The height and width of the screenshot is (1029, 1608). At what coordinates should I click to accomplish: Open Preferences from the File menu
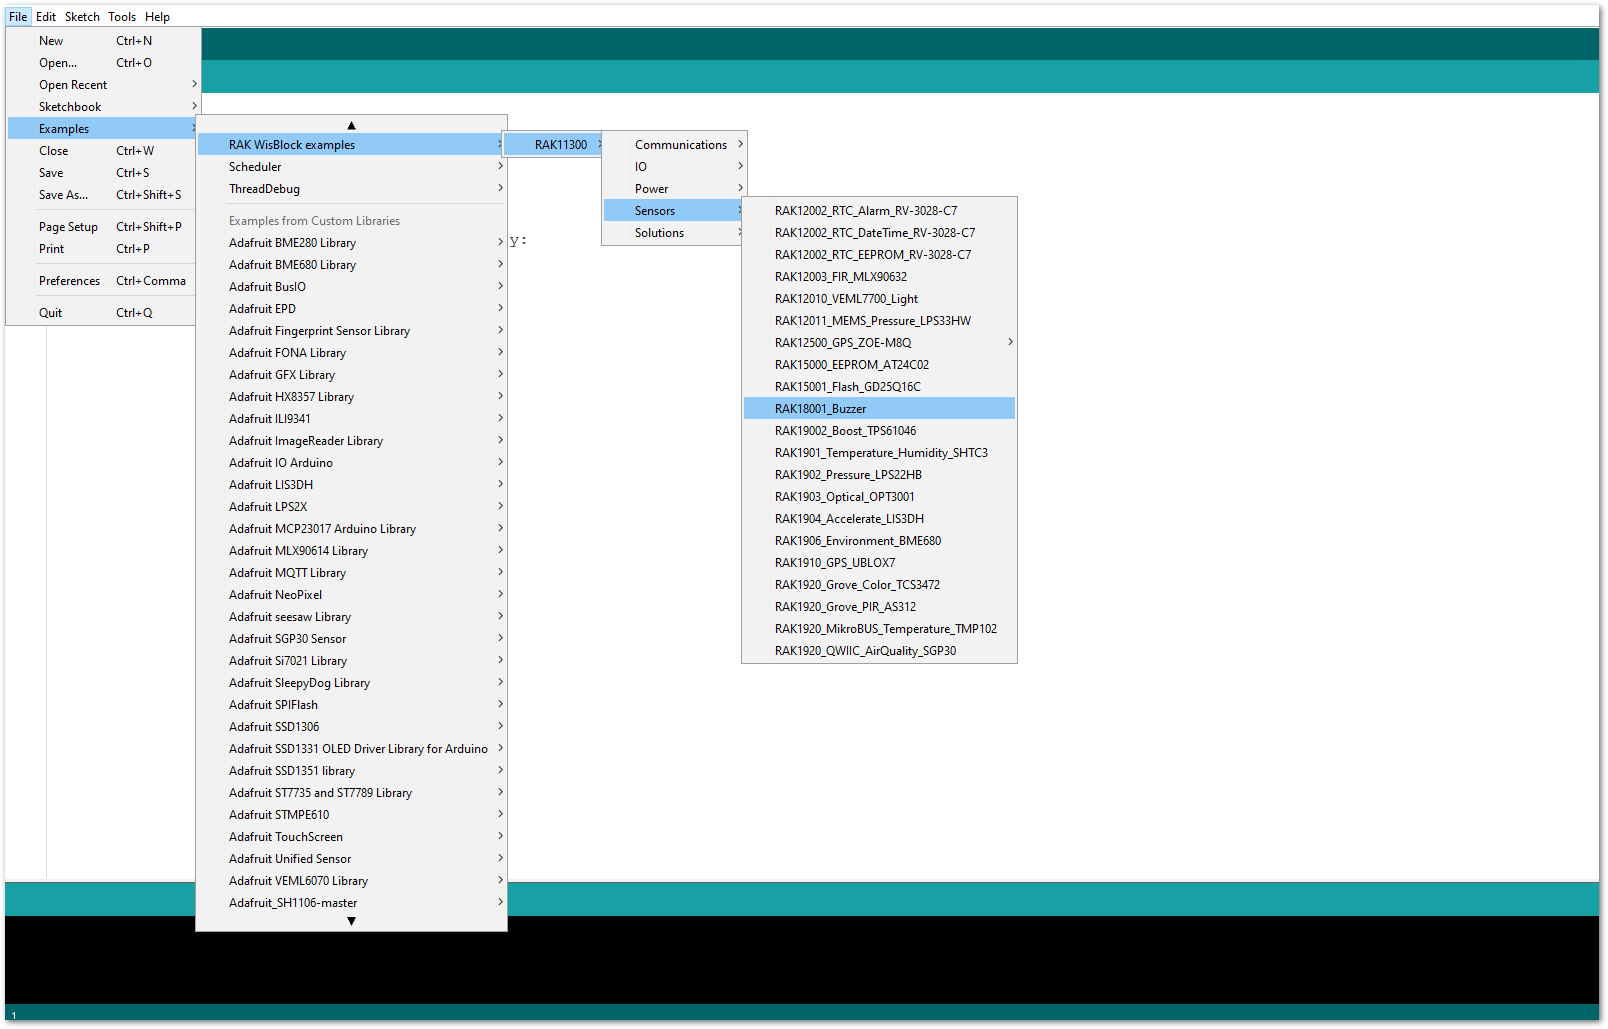[103, 281]
